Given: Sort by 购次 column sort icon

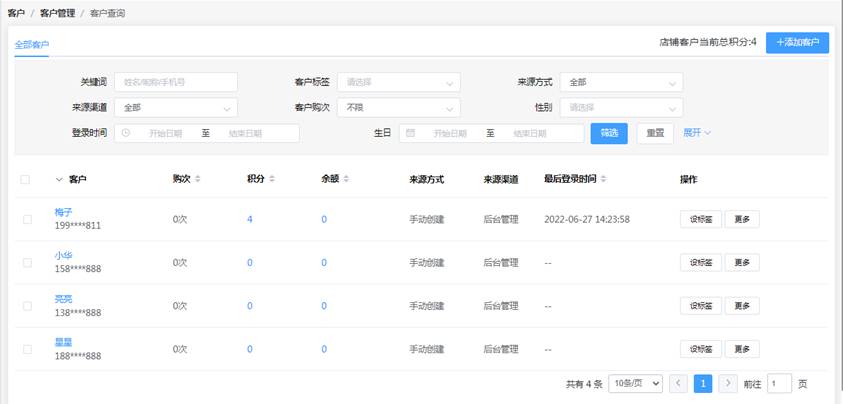Looking at the screenshot, I should (x=197, y=179).
